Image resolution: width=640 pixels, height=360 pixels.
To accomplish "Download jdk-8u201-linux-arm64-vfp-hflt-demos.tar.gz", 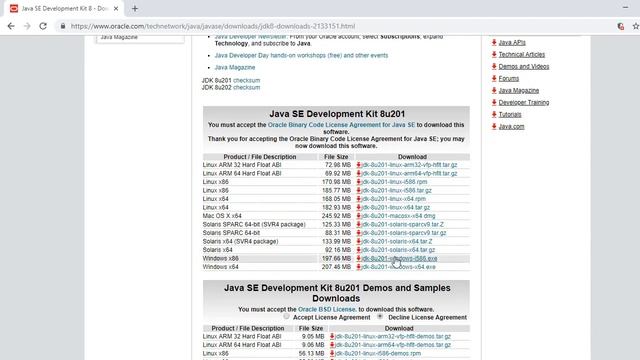I will coord(393,345).
